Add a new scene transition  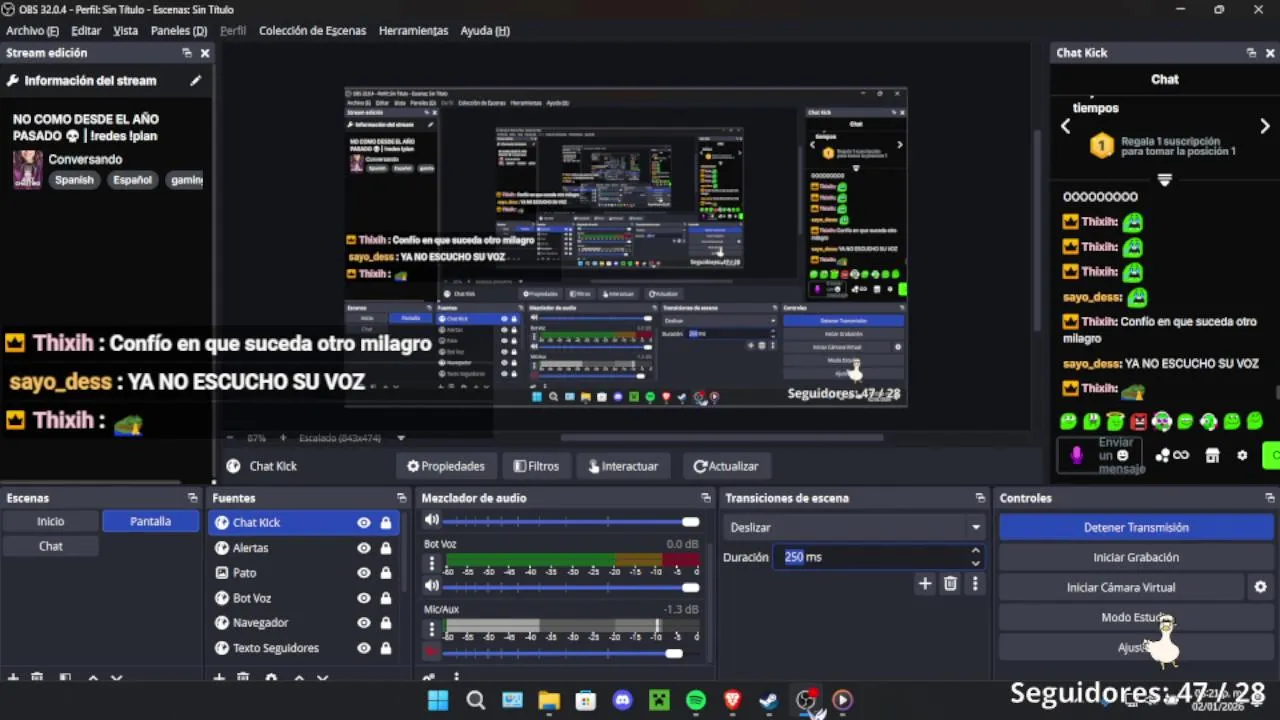925,583
